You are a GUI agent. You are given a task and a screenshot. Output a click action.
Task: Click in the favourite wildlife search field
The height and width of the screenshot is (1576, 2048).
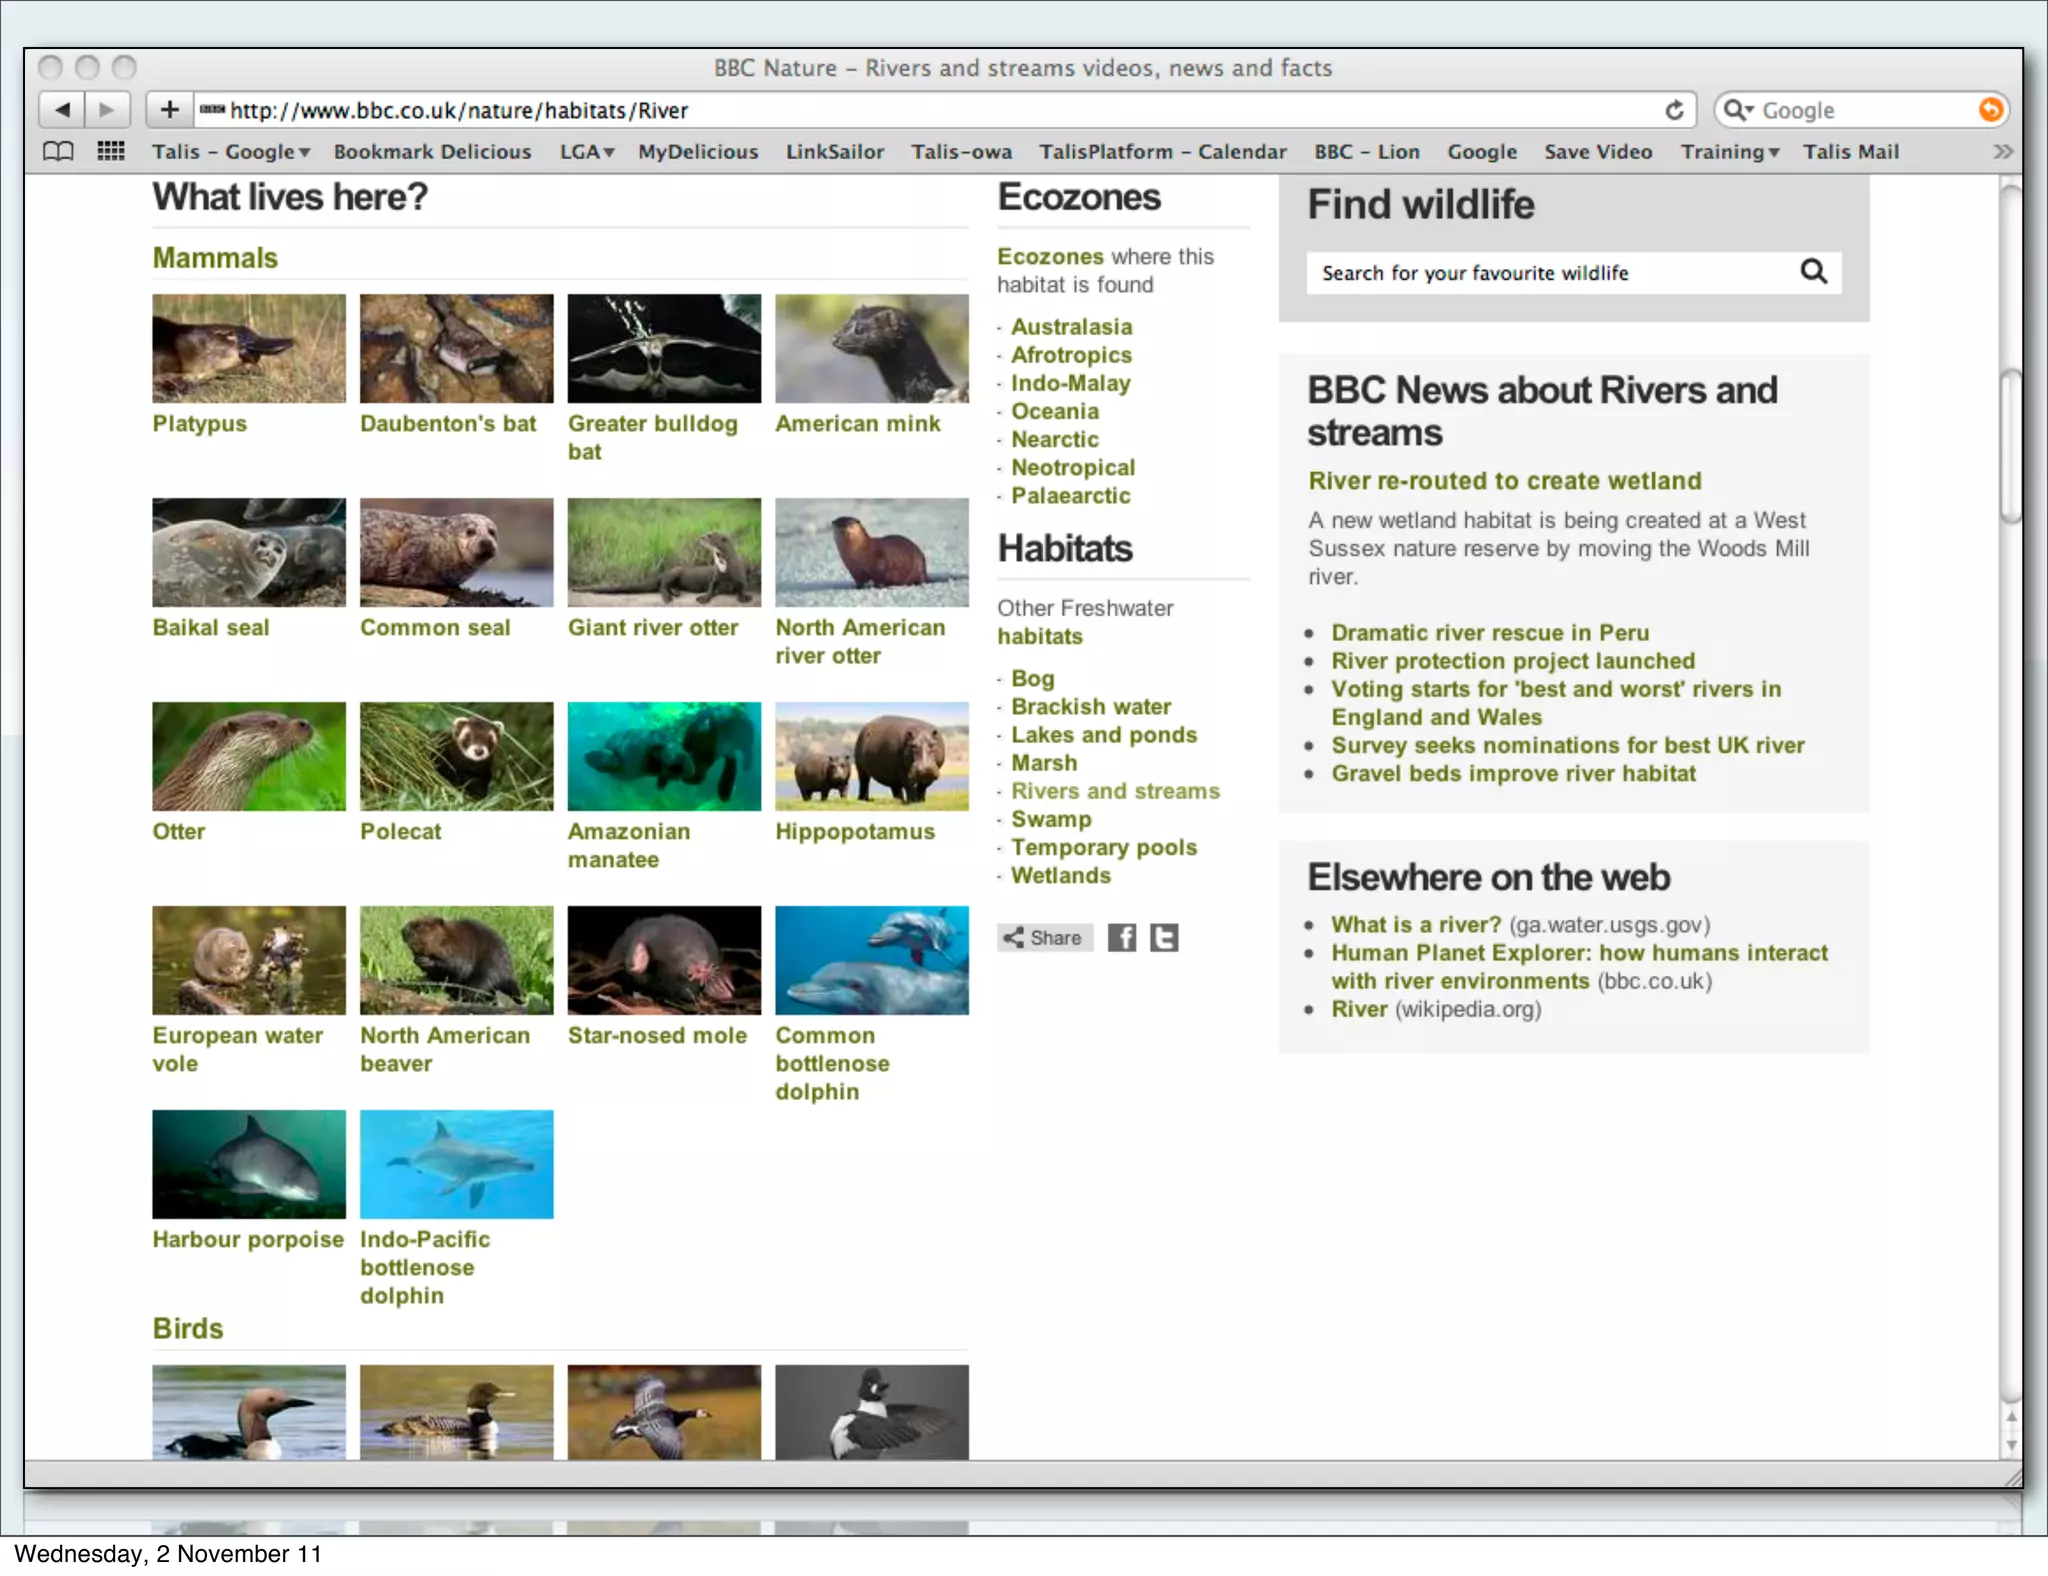(x=1550, y=273)
